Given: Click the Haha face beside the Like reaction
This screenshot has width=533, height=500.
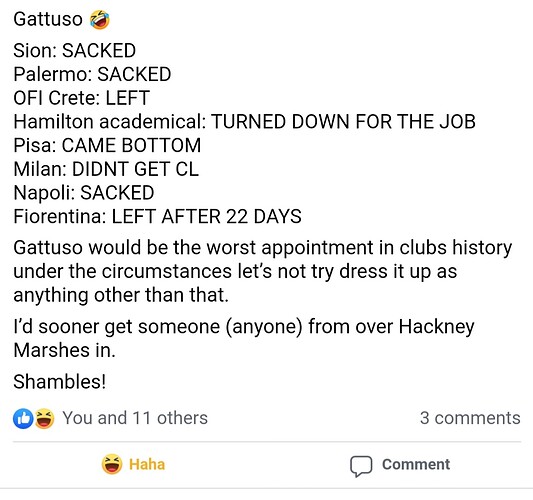Looking at the screenshot, I should 44,418.
